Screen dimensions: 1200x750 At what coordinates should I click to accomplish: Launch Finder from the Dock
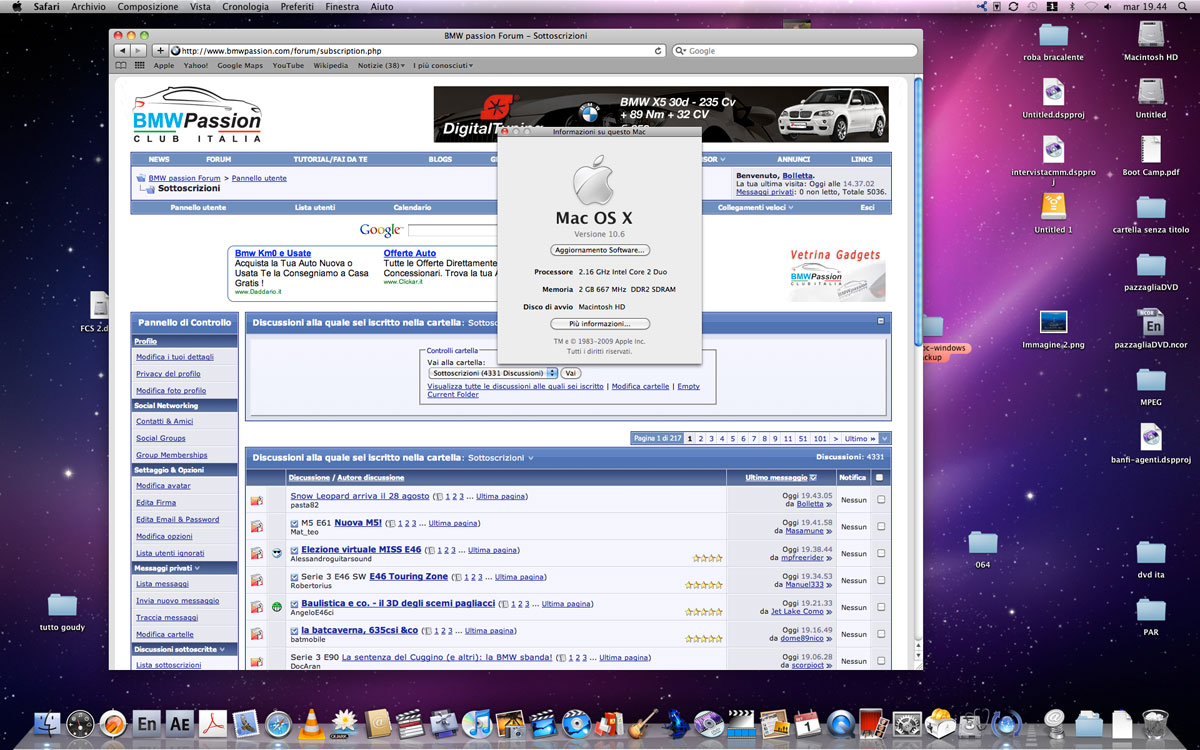pyautogui.click(x=46, y=722)
